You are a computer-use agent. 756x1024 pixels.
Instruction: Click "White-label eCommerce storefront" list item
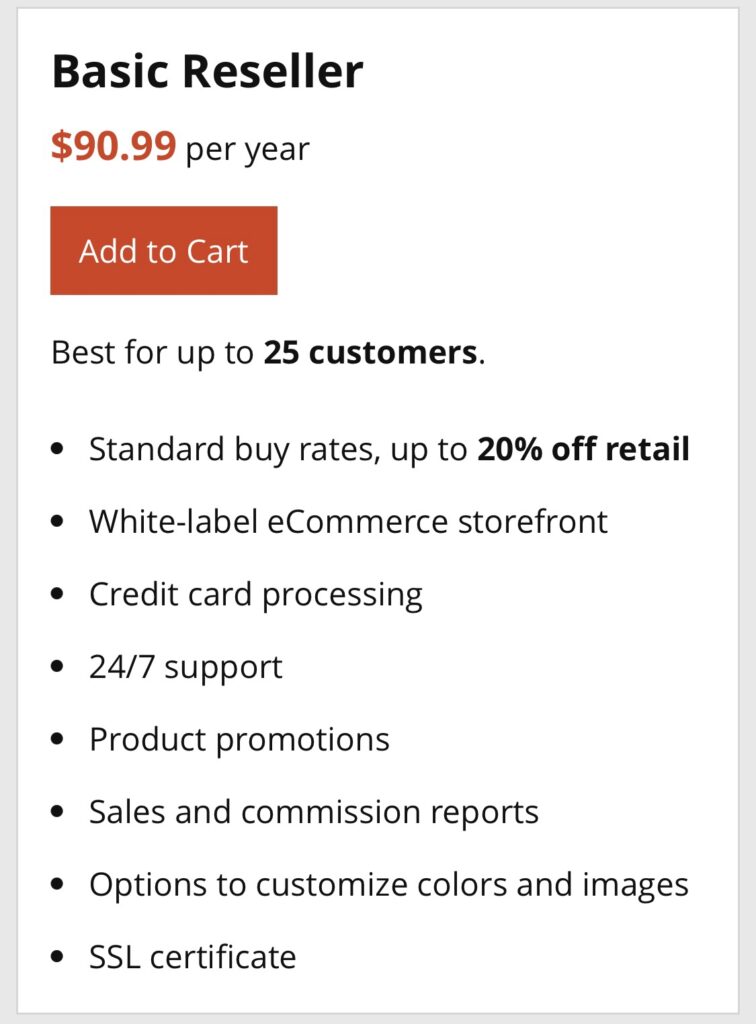tap(348, 521)
